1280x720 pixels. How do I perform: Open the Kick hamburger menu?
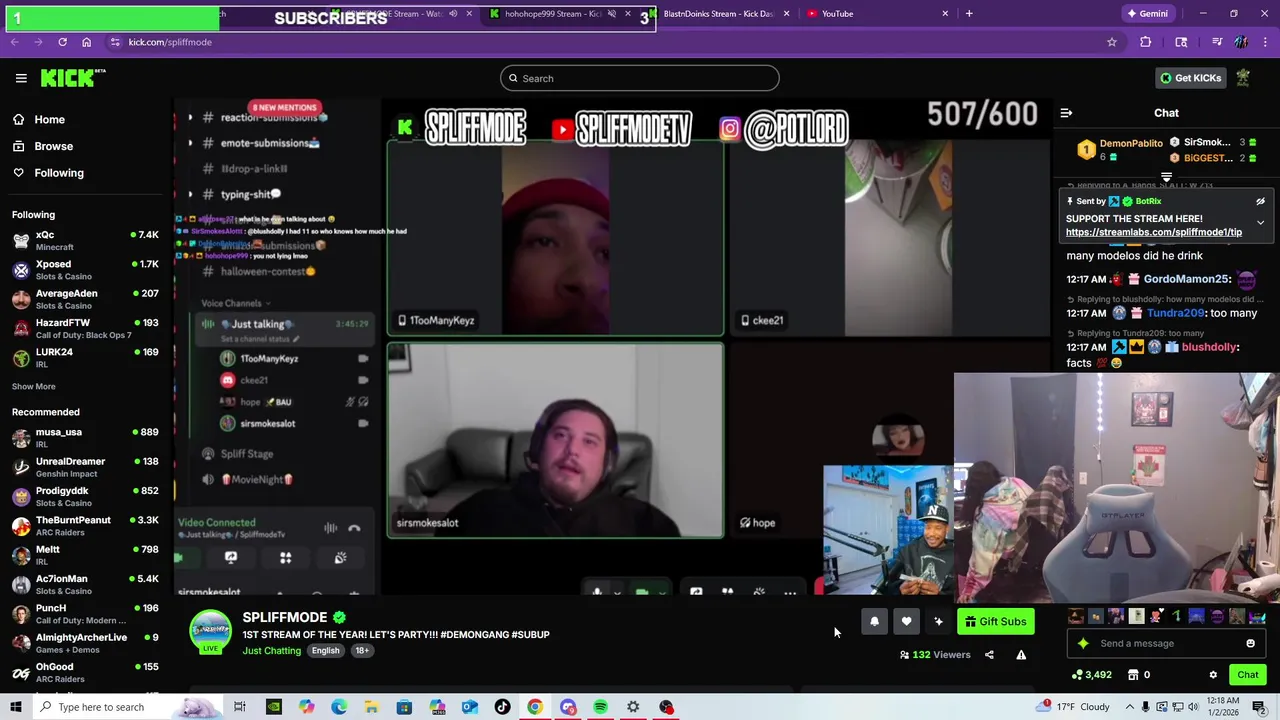pyautogui.click(x=21, y=78)
